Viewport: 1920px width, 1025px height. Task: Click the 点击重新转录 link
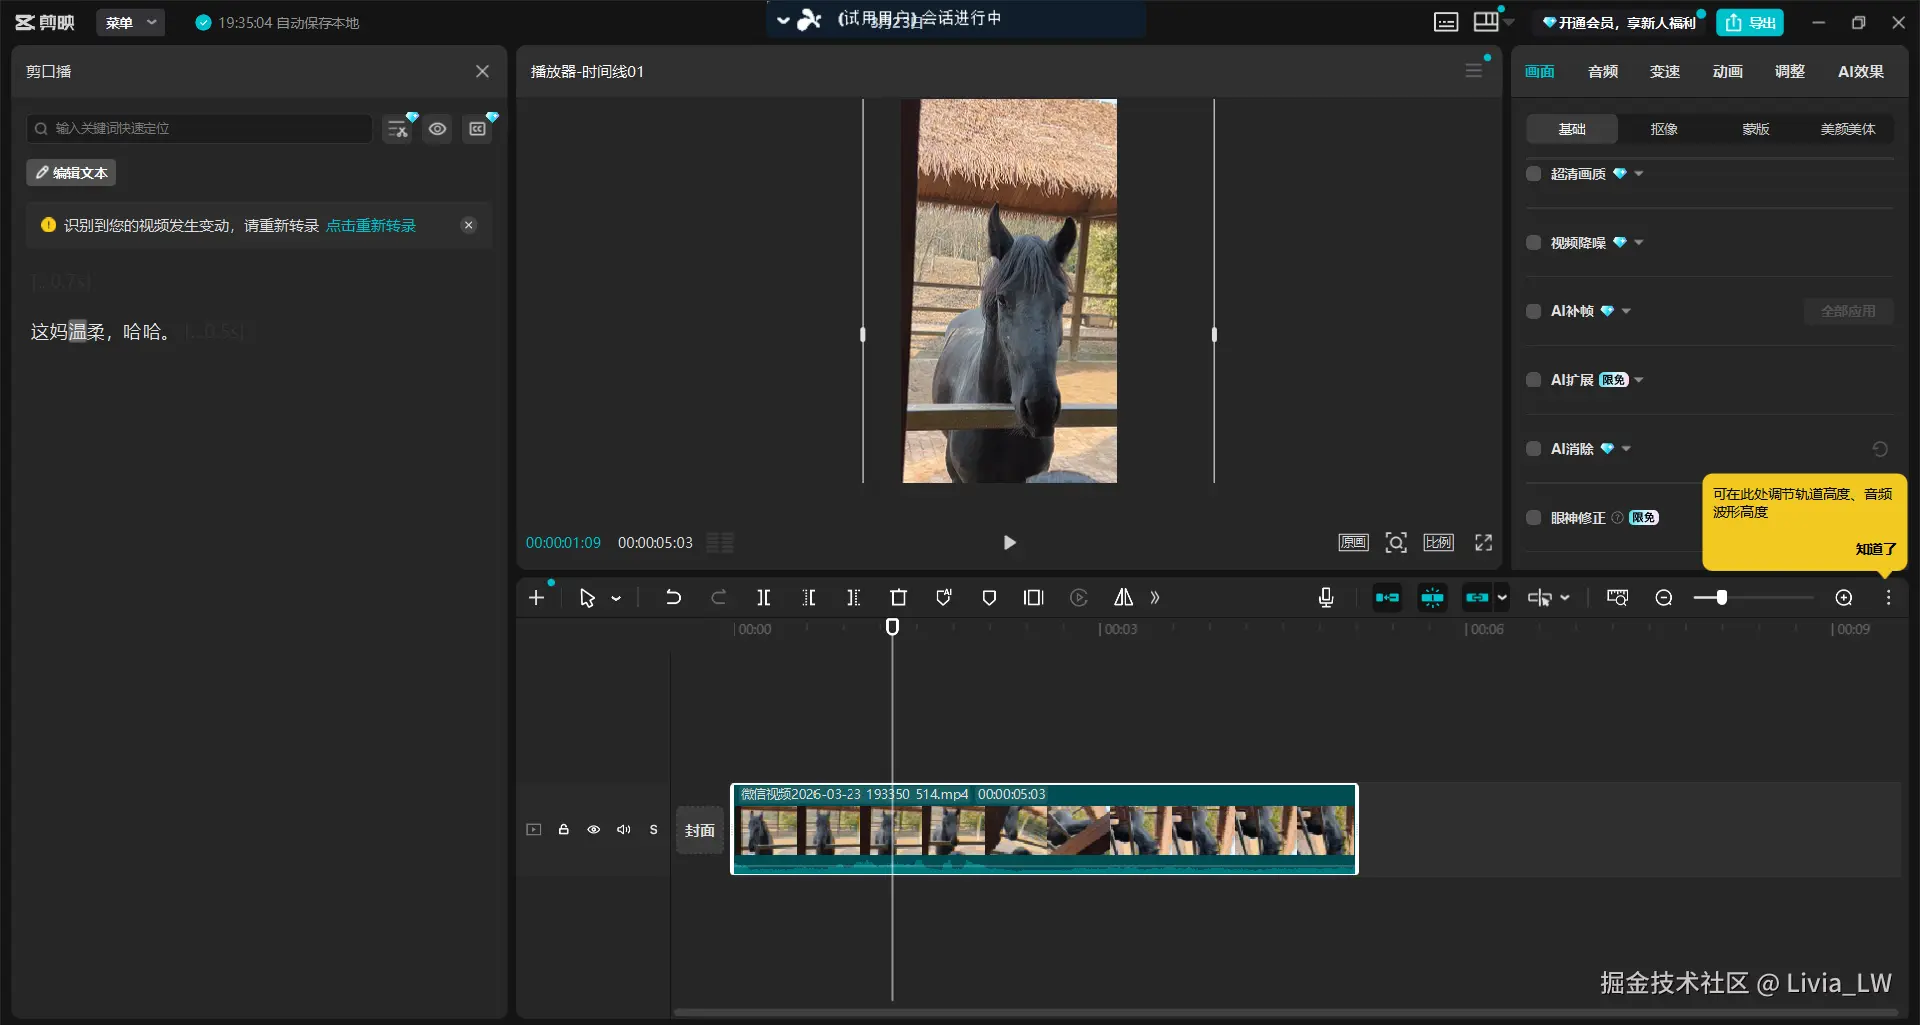pyautogui.click(x=370, y=226)
